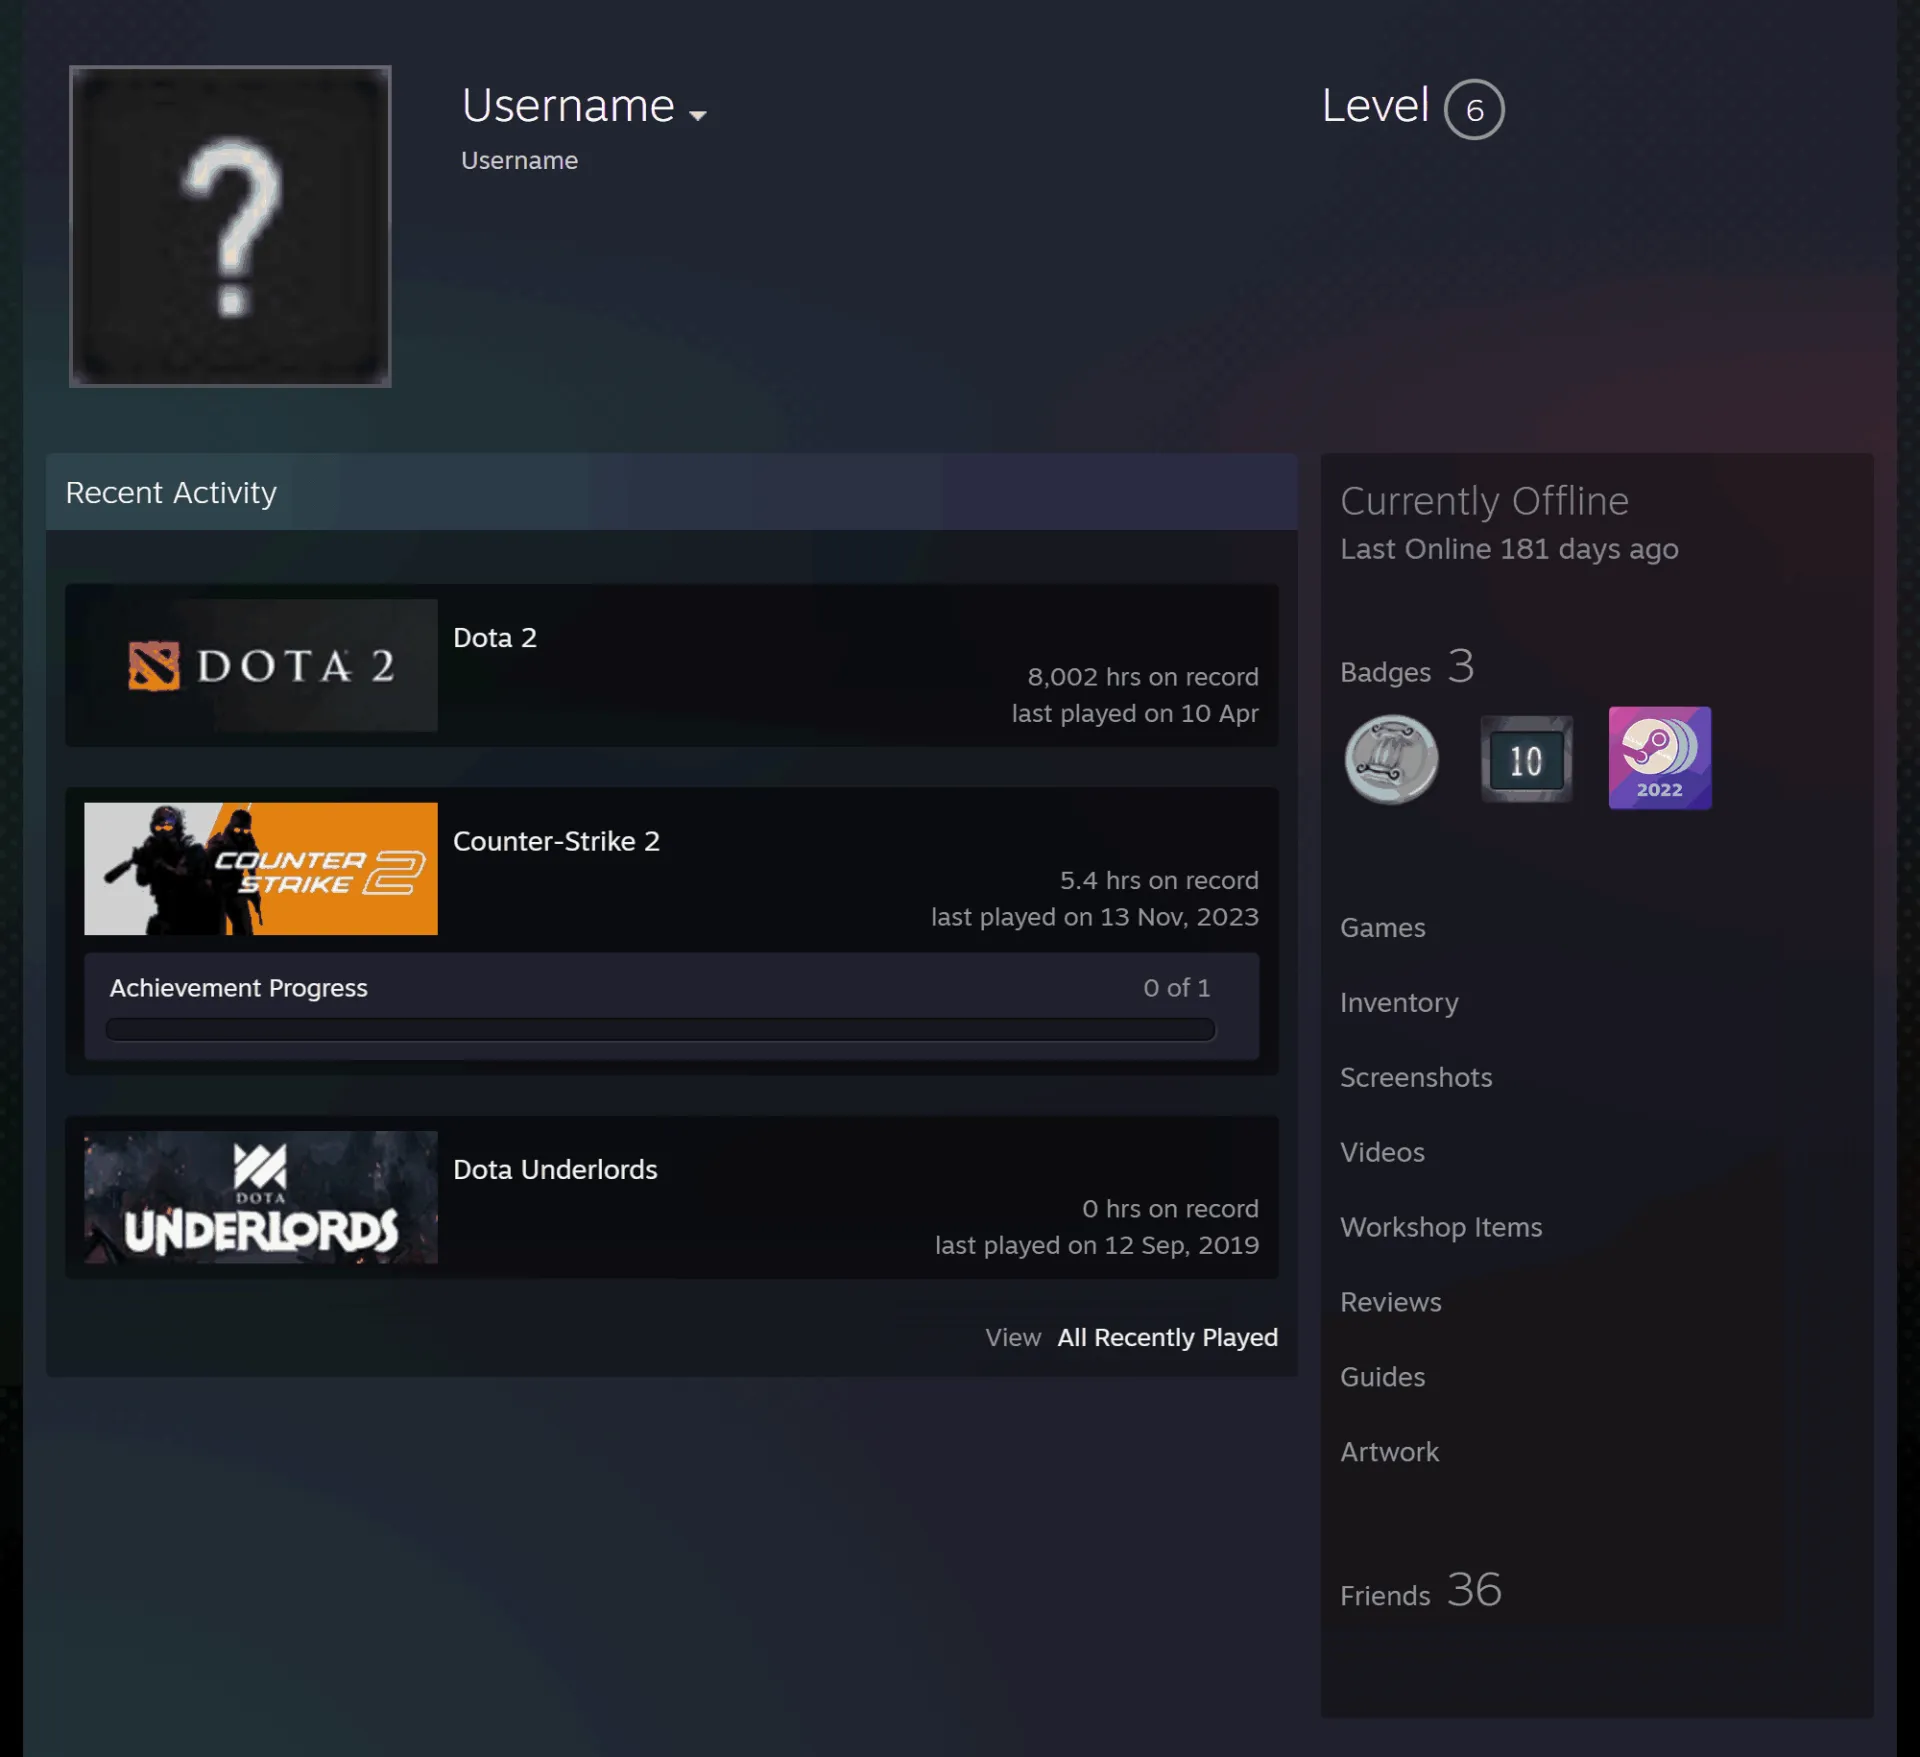
Task: Open the Workshop Items link
Action: click(x=1441, y=1228)
